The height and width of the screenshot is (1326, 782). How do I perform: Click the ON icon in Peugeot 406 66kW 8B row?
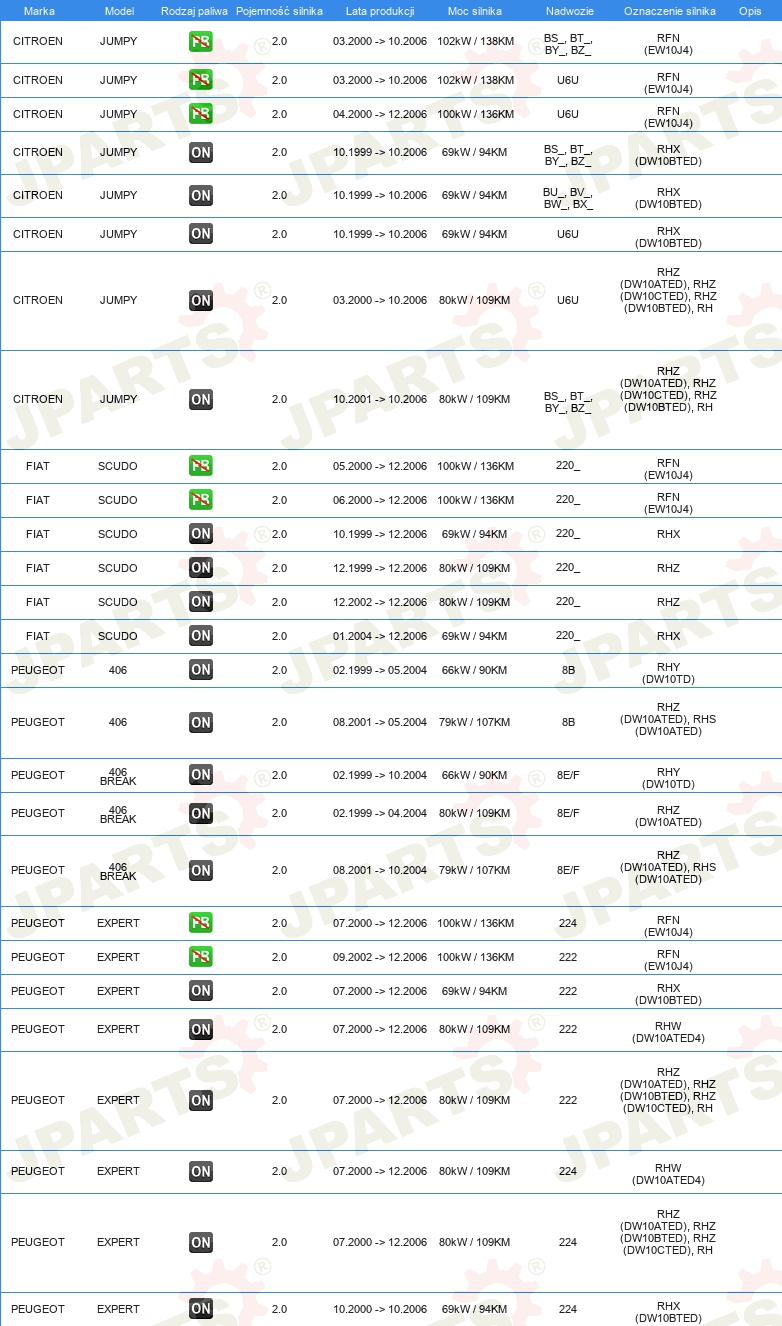(201, 670)
